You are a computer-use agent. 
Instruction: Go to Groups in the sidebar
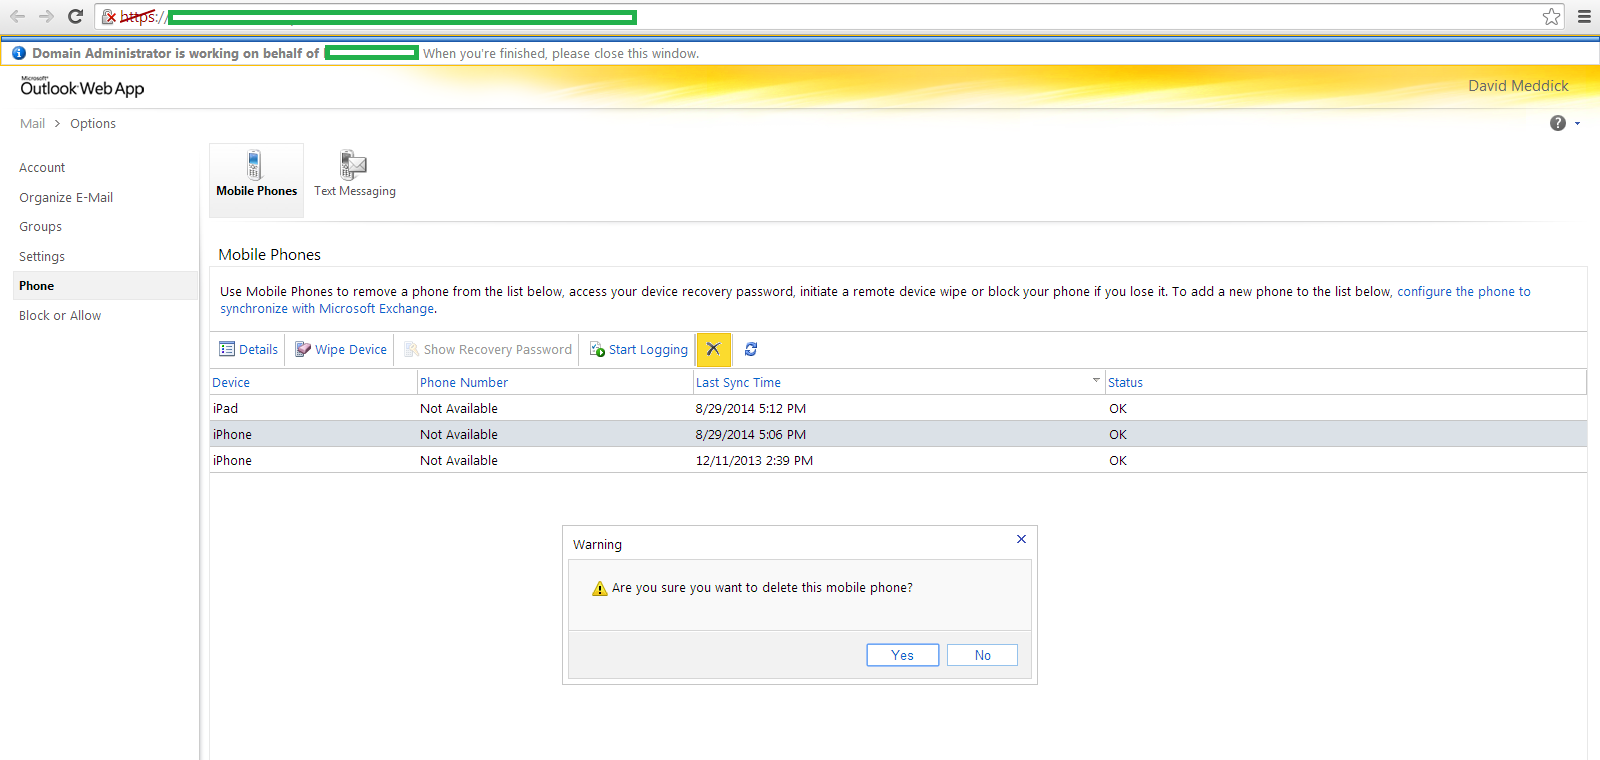pyautogui.click(x=40, y=227)
